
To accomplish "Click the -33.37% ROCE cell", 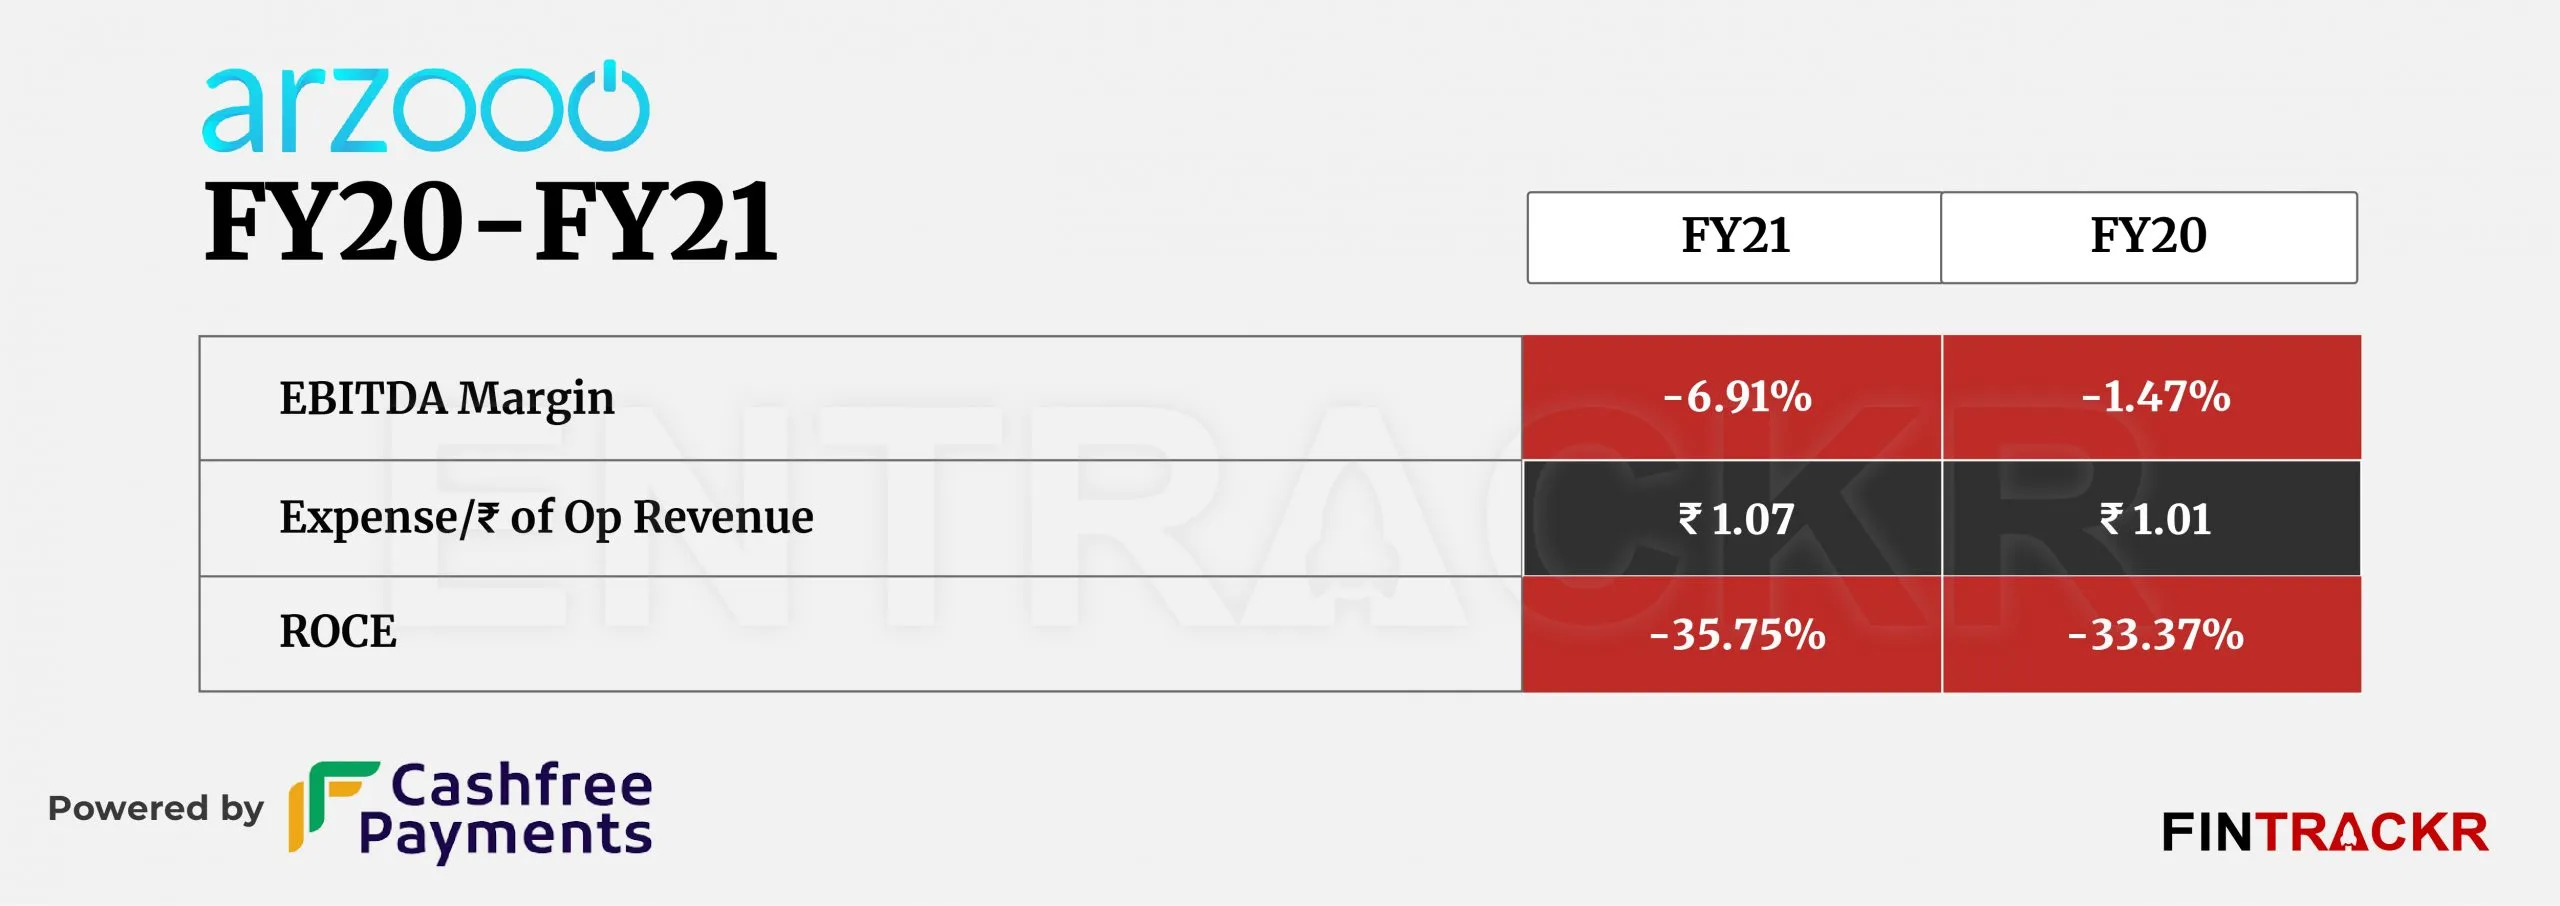I will click(x=2152, y=634).
